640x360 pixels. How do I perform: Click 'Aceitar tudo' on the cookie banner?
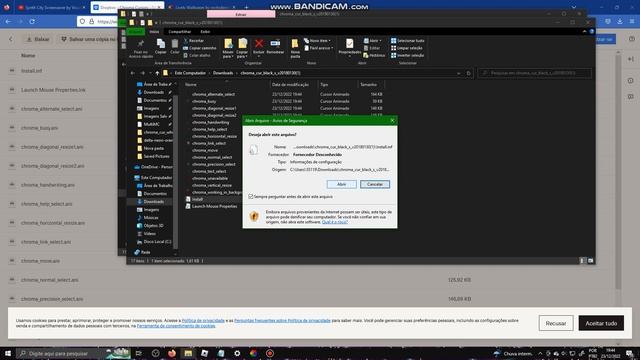(x=601, y=323)
